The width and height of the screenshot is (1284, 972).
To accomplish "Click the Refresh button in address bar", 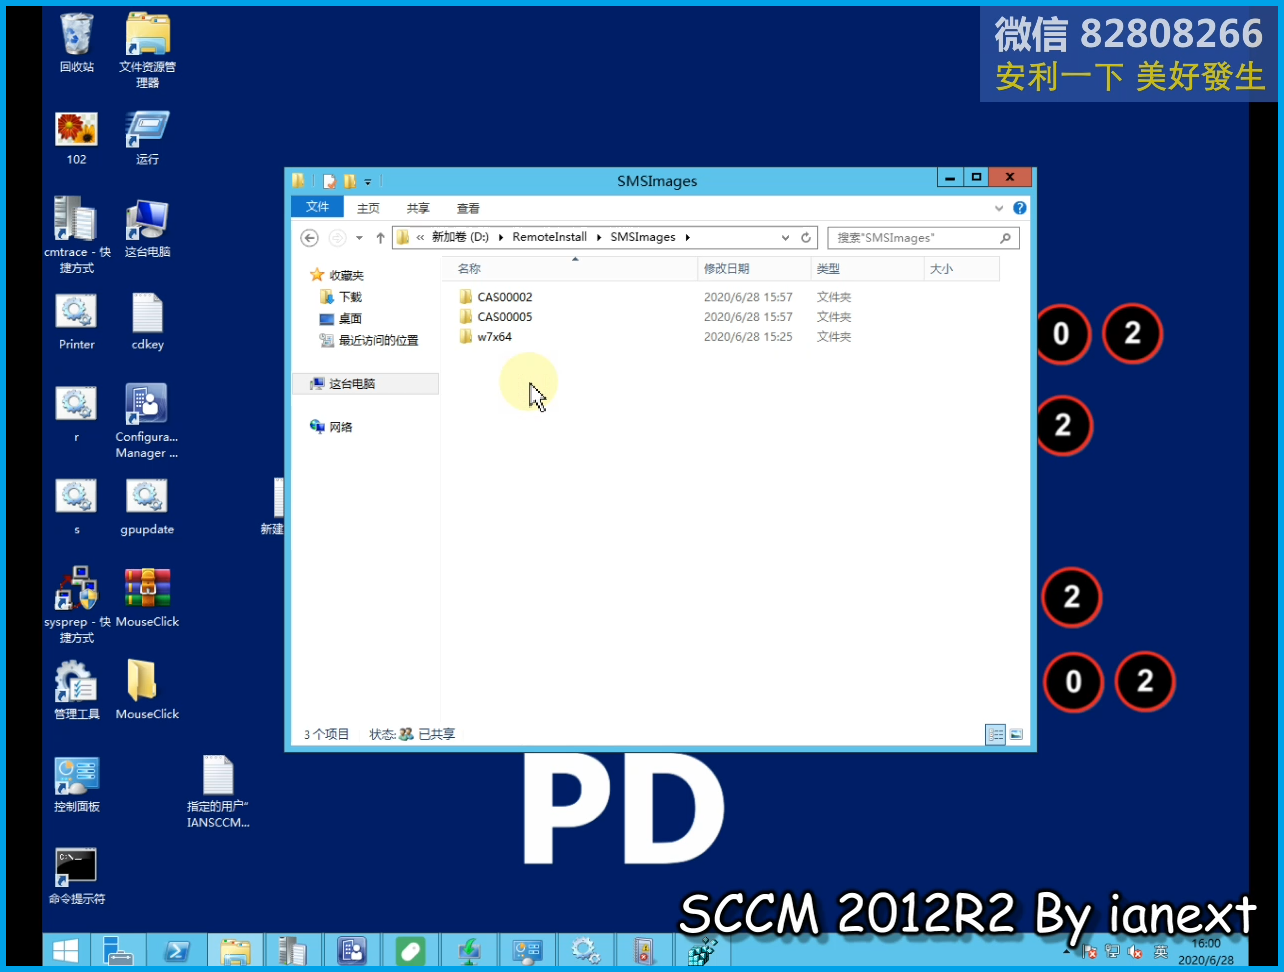I will 806,237.
